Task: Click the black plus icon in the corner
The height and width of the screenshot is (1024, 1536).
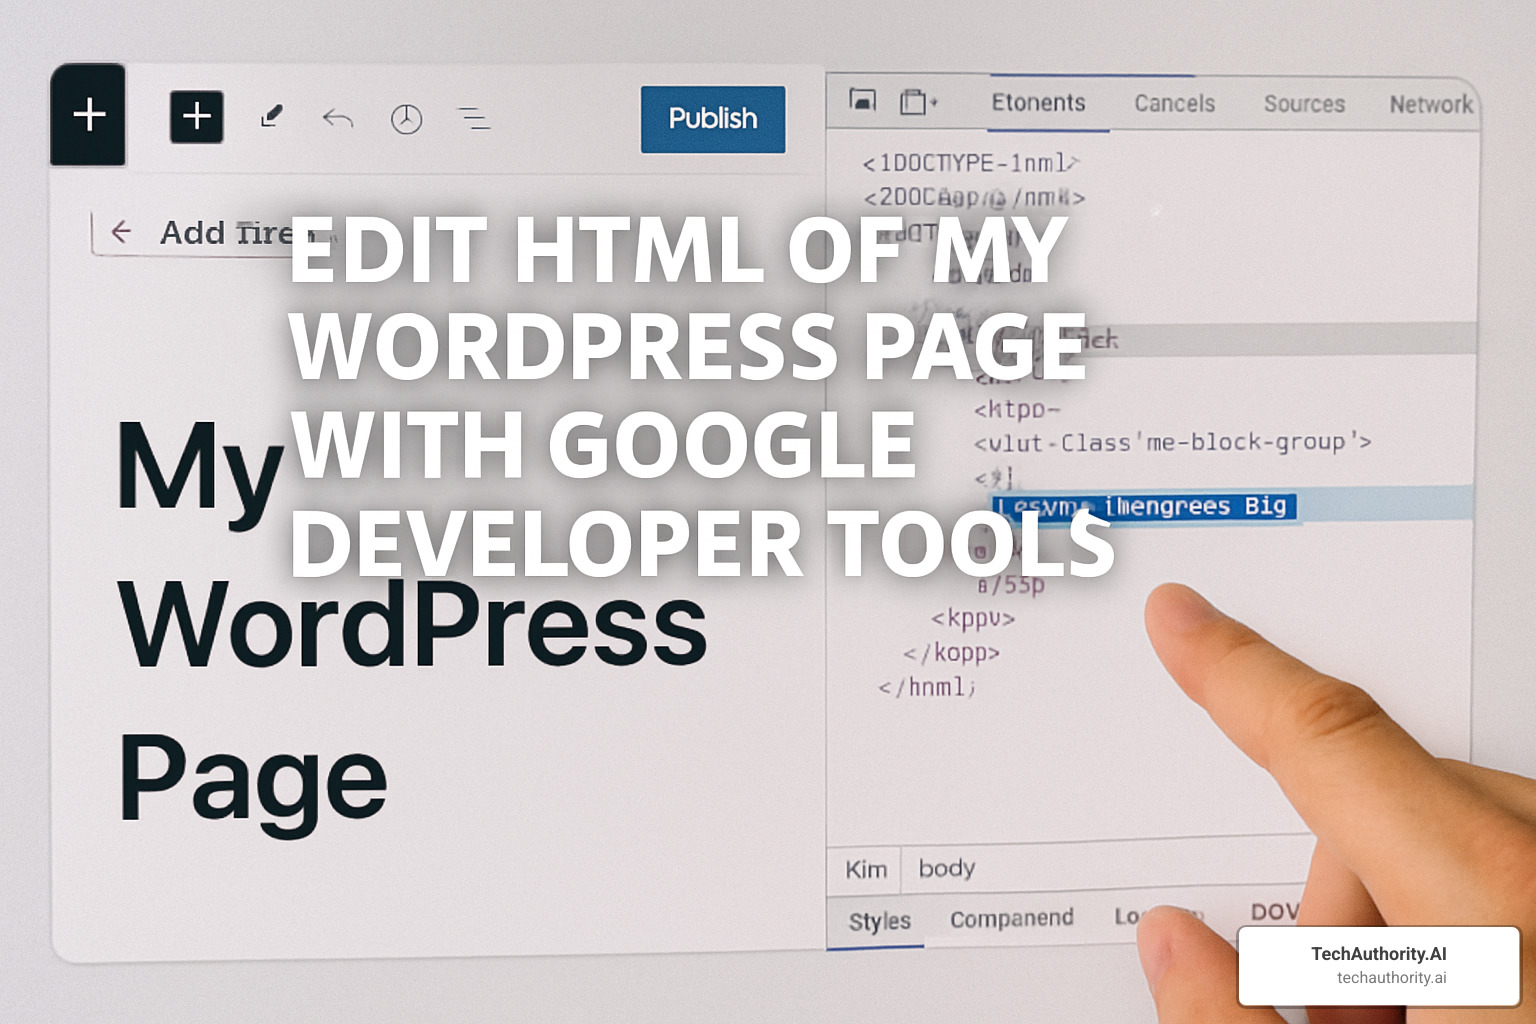Action: pos(88,115)
